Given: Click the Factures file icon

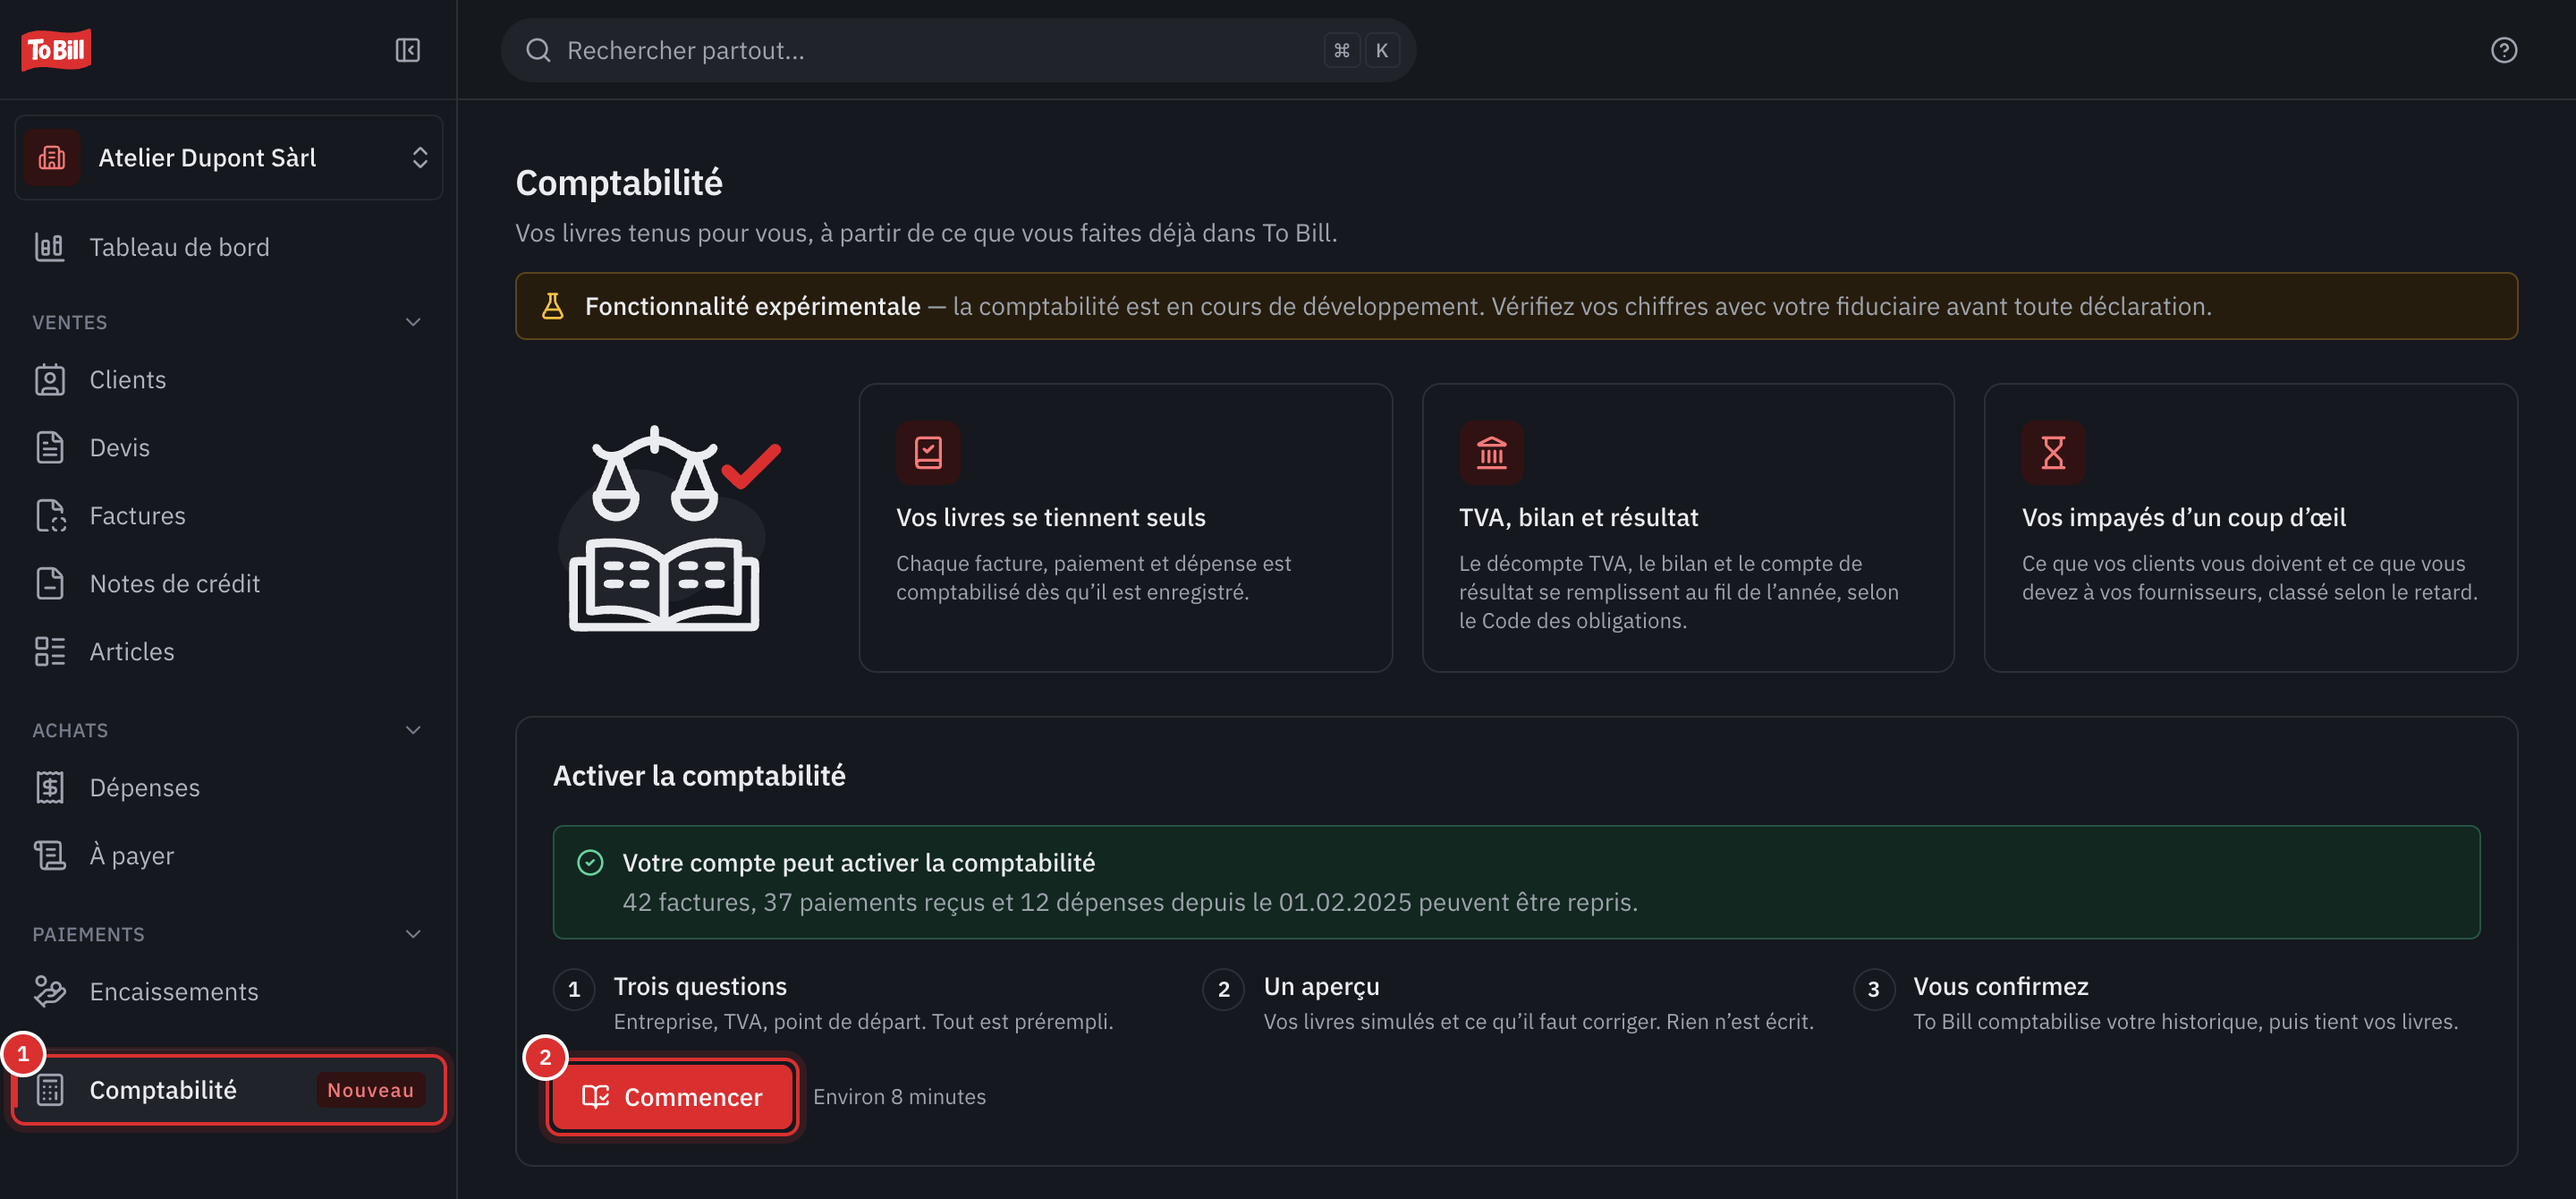Looking at the screenshot, I should click(x=50, y=515).
